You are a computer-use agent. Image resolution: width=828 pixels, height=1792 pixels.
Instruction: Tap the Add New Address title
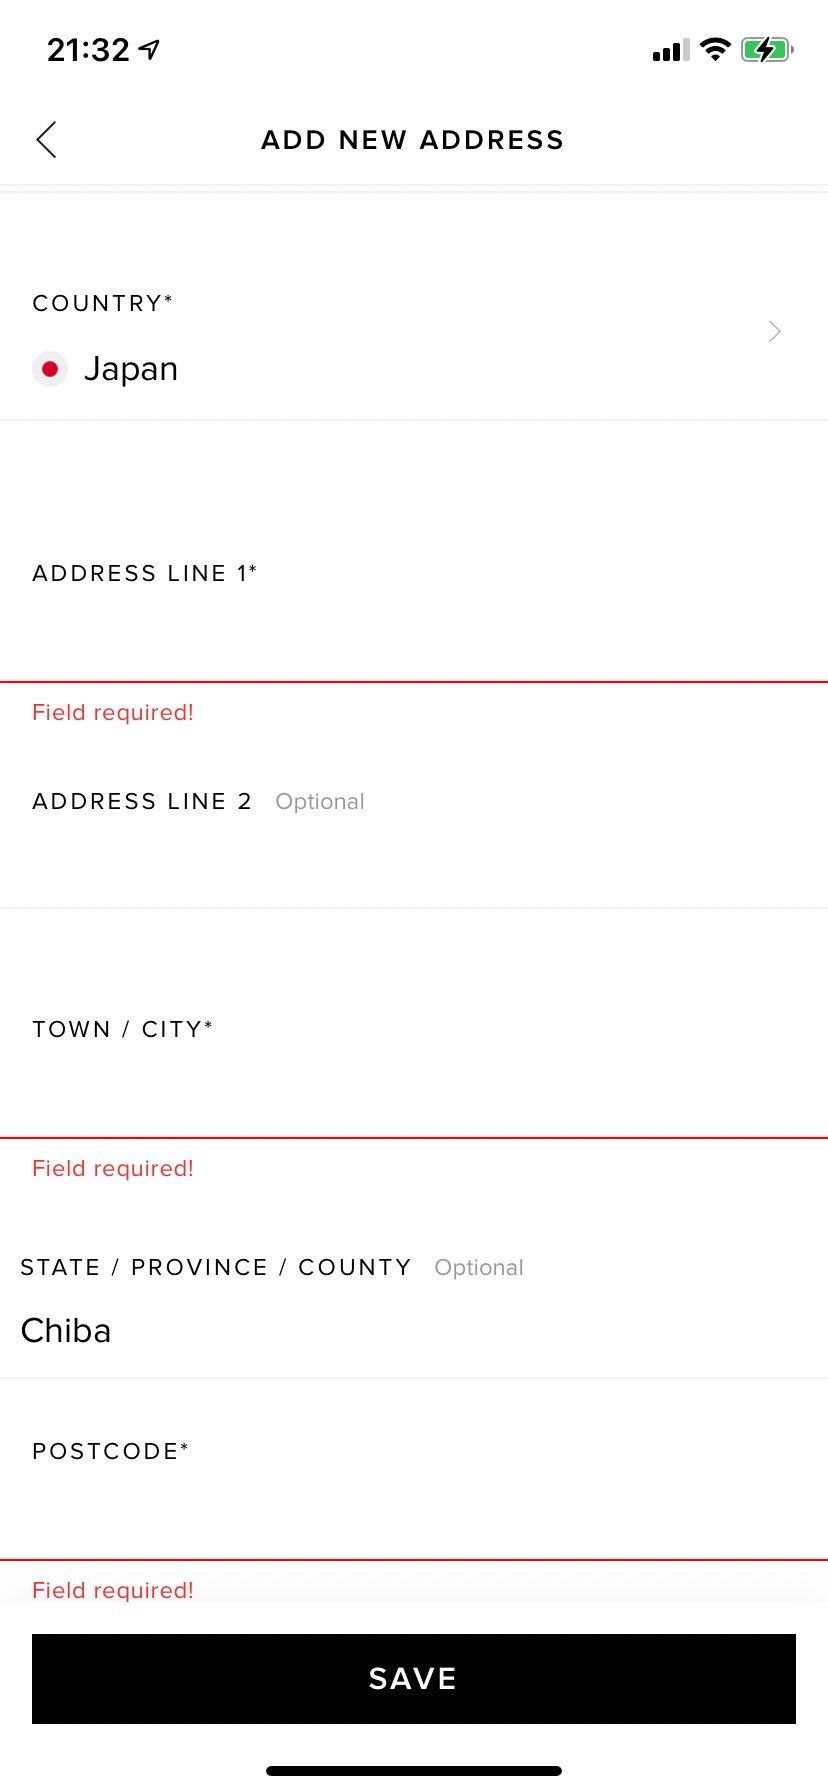point(413,140)
